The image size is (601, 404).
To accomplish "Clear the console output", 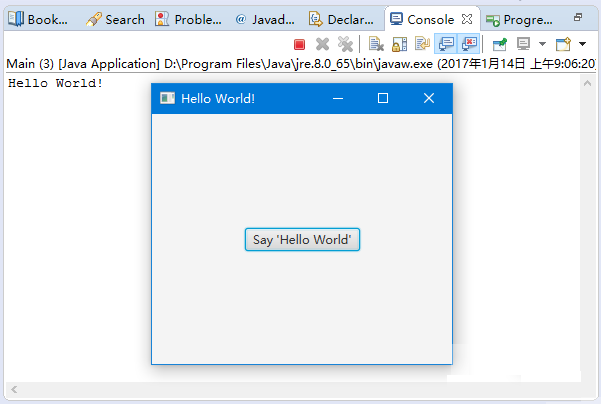I will 376,44.
